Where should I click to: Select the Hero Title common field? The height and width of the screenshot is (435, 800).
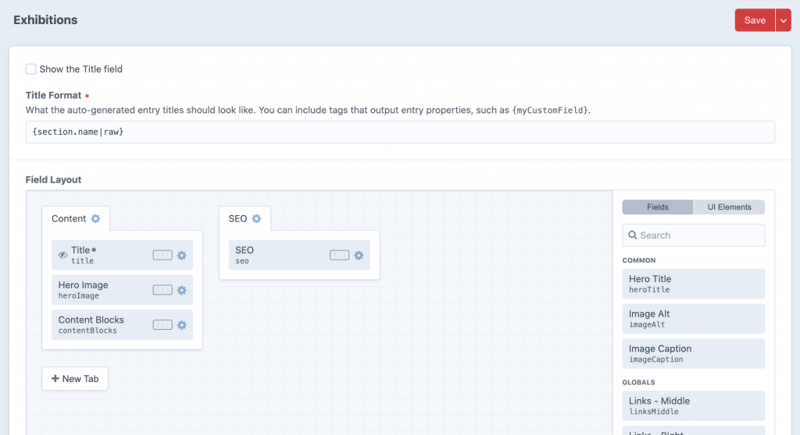click(x=693, y=284)
